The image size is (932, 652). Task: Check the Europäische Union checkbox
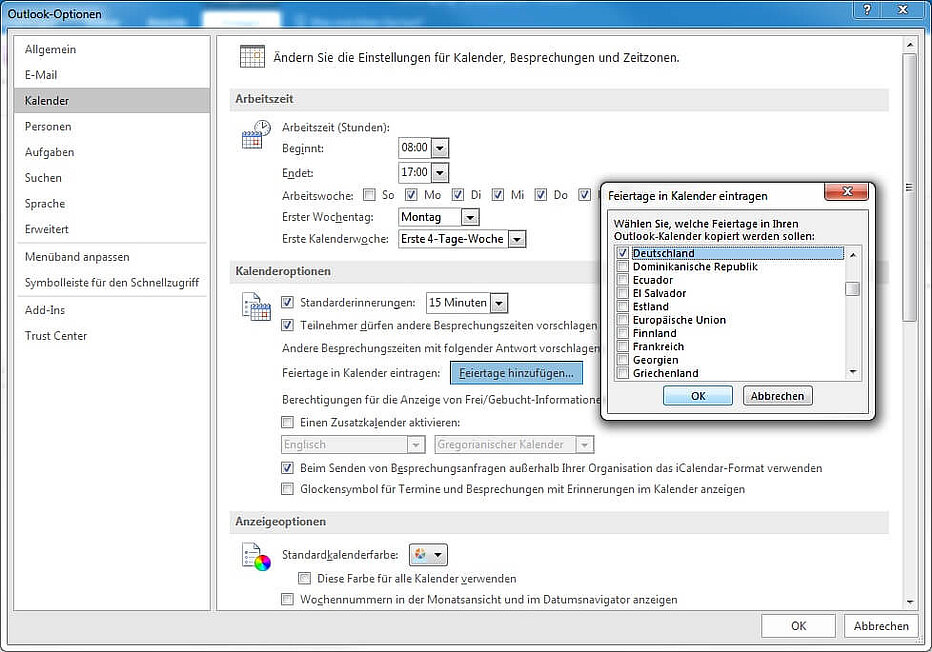coord(622,320)
